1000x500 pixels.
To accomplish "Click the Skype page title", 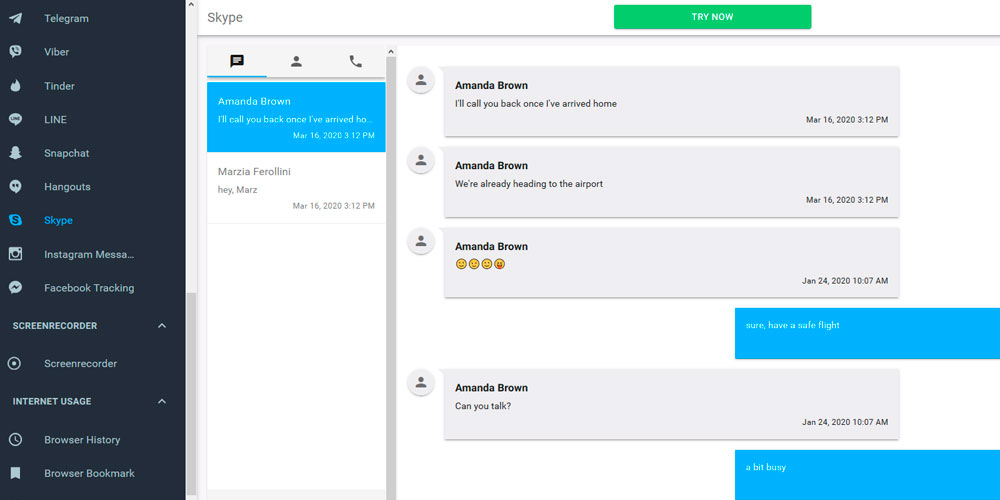I will pyautogui.click(x=225, y=18).
